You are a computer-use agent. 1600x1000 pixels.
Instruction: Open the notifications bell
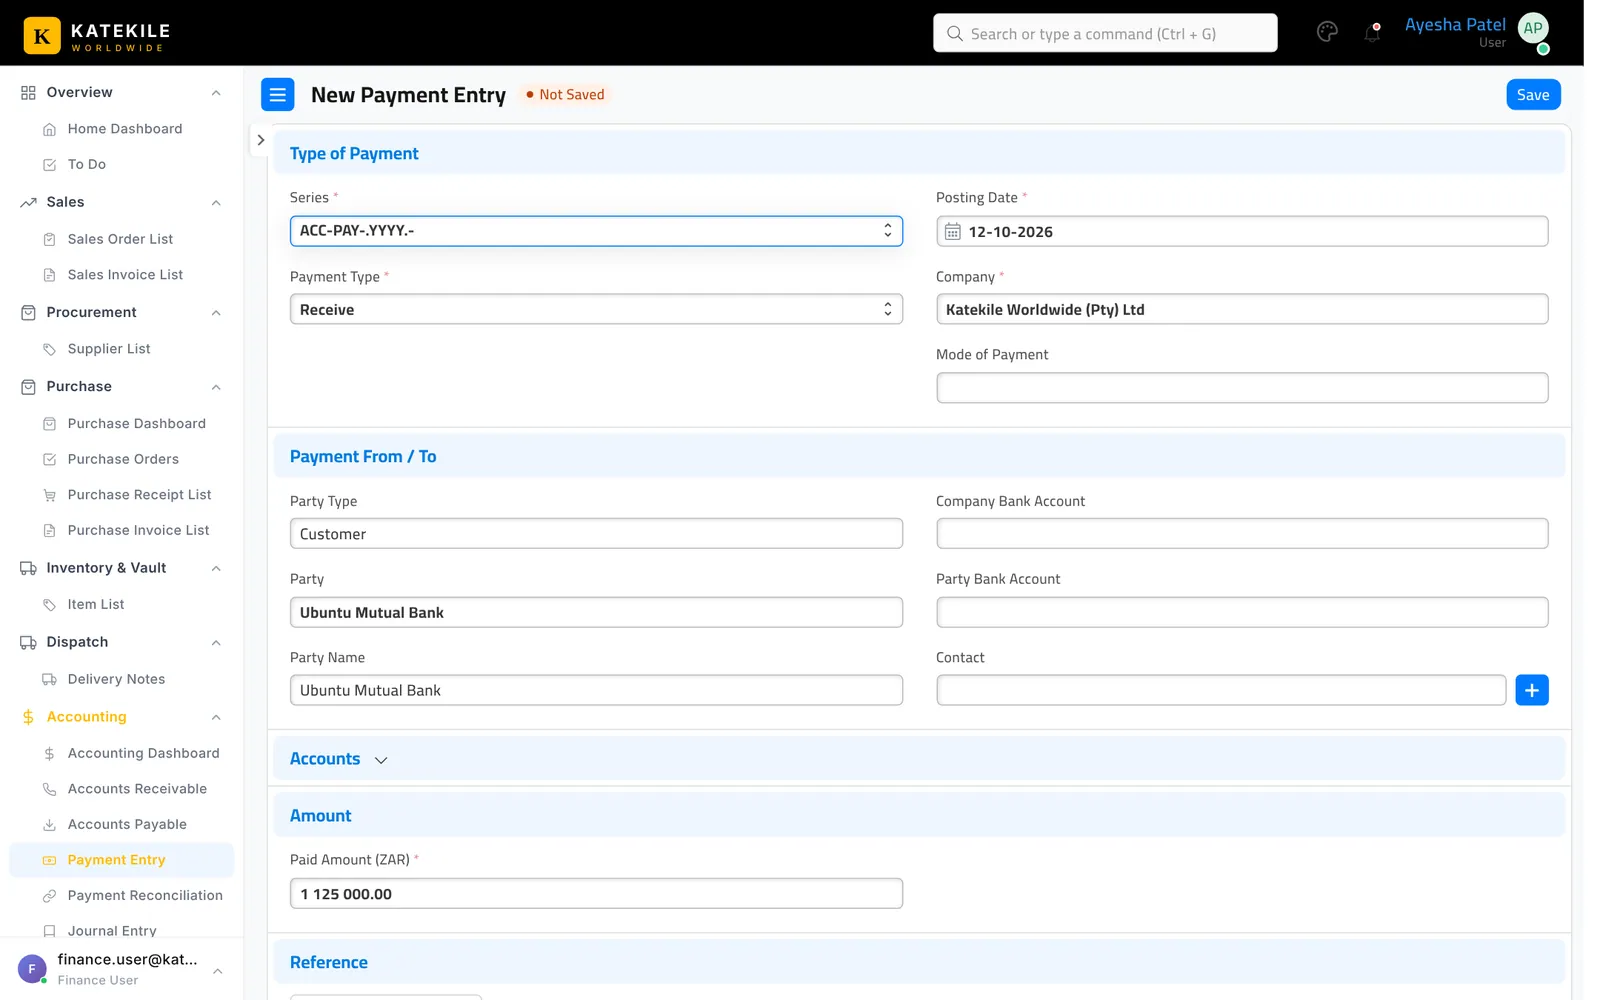tap(1372, 32)
